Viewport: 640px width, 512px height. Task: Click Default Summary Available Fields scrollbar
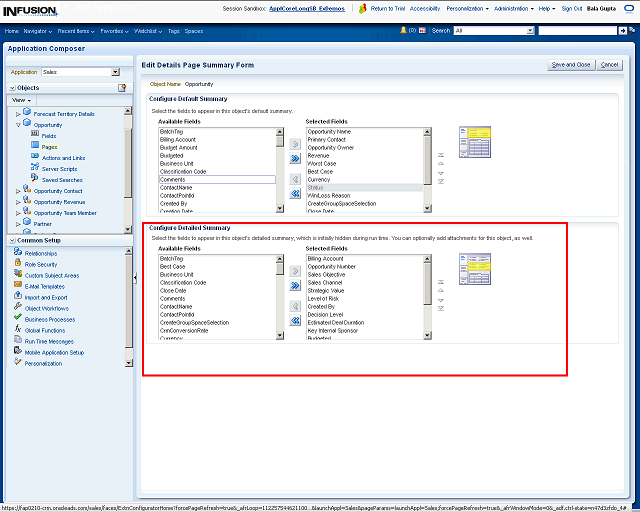coord(279,170)
